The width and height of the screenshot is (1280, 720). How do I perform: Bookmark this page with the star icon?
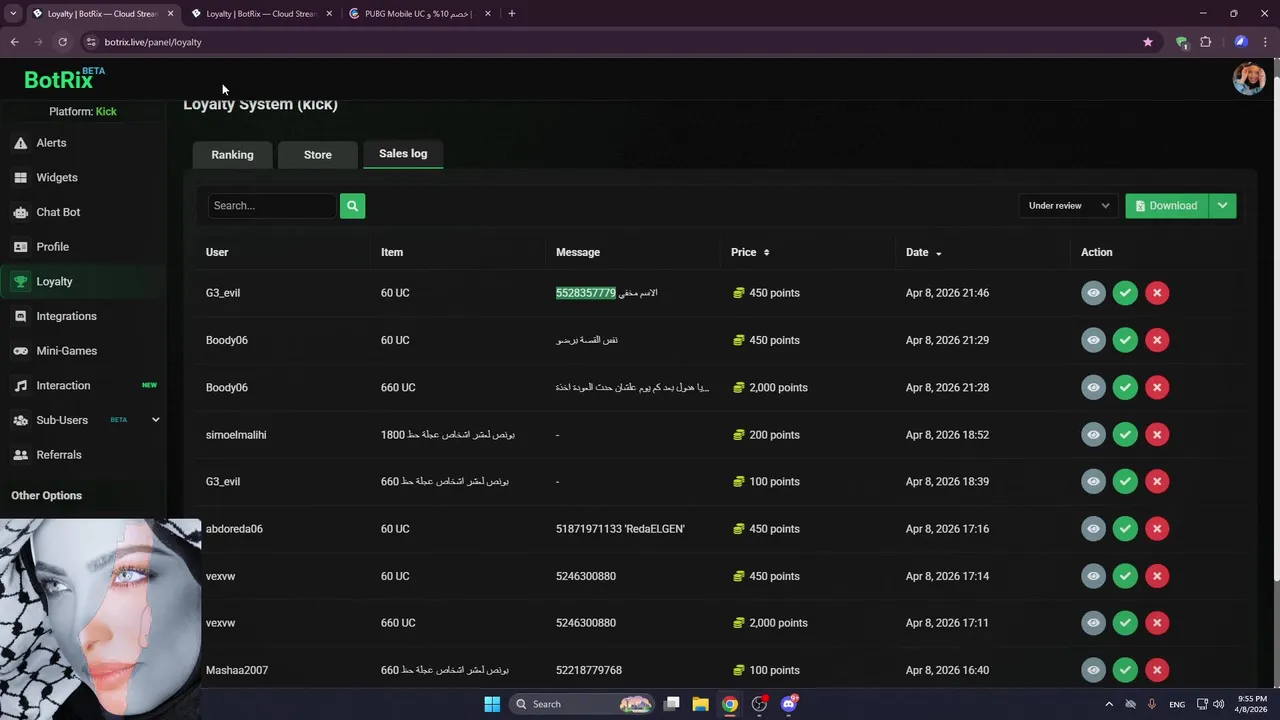[1148, 42]
